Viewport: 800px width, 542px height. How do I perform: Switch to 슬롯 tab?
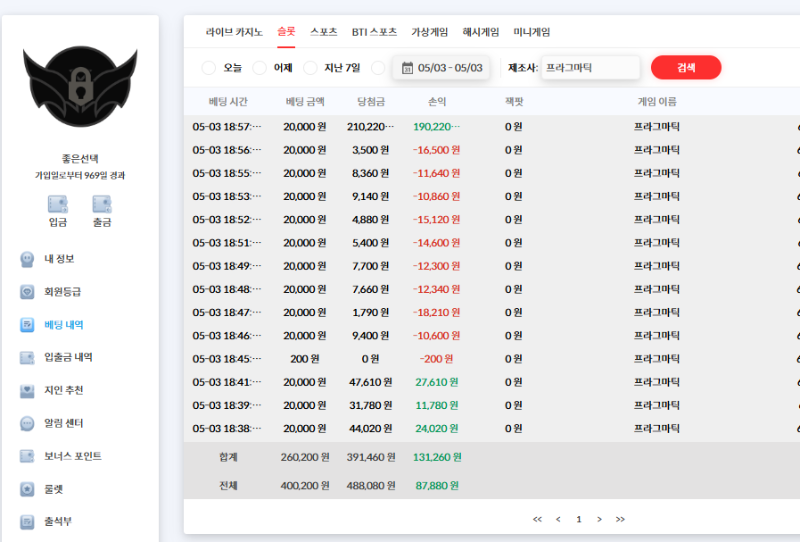click(286, 32)
